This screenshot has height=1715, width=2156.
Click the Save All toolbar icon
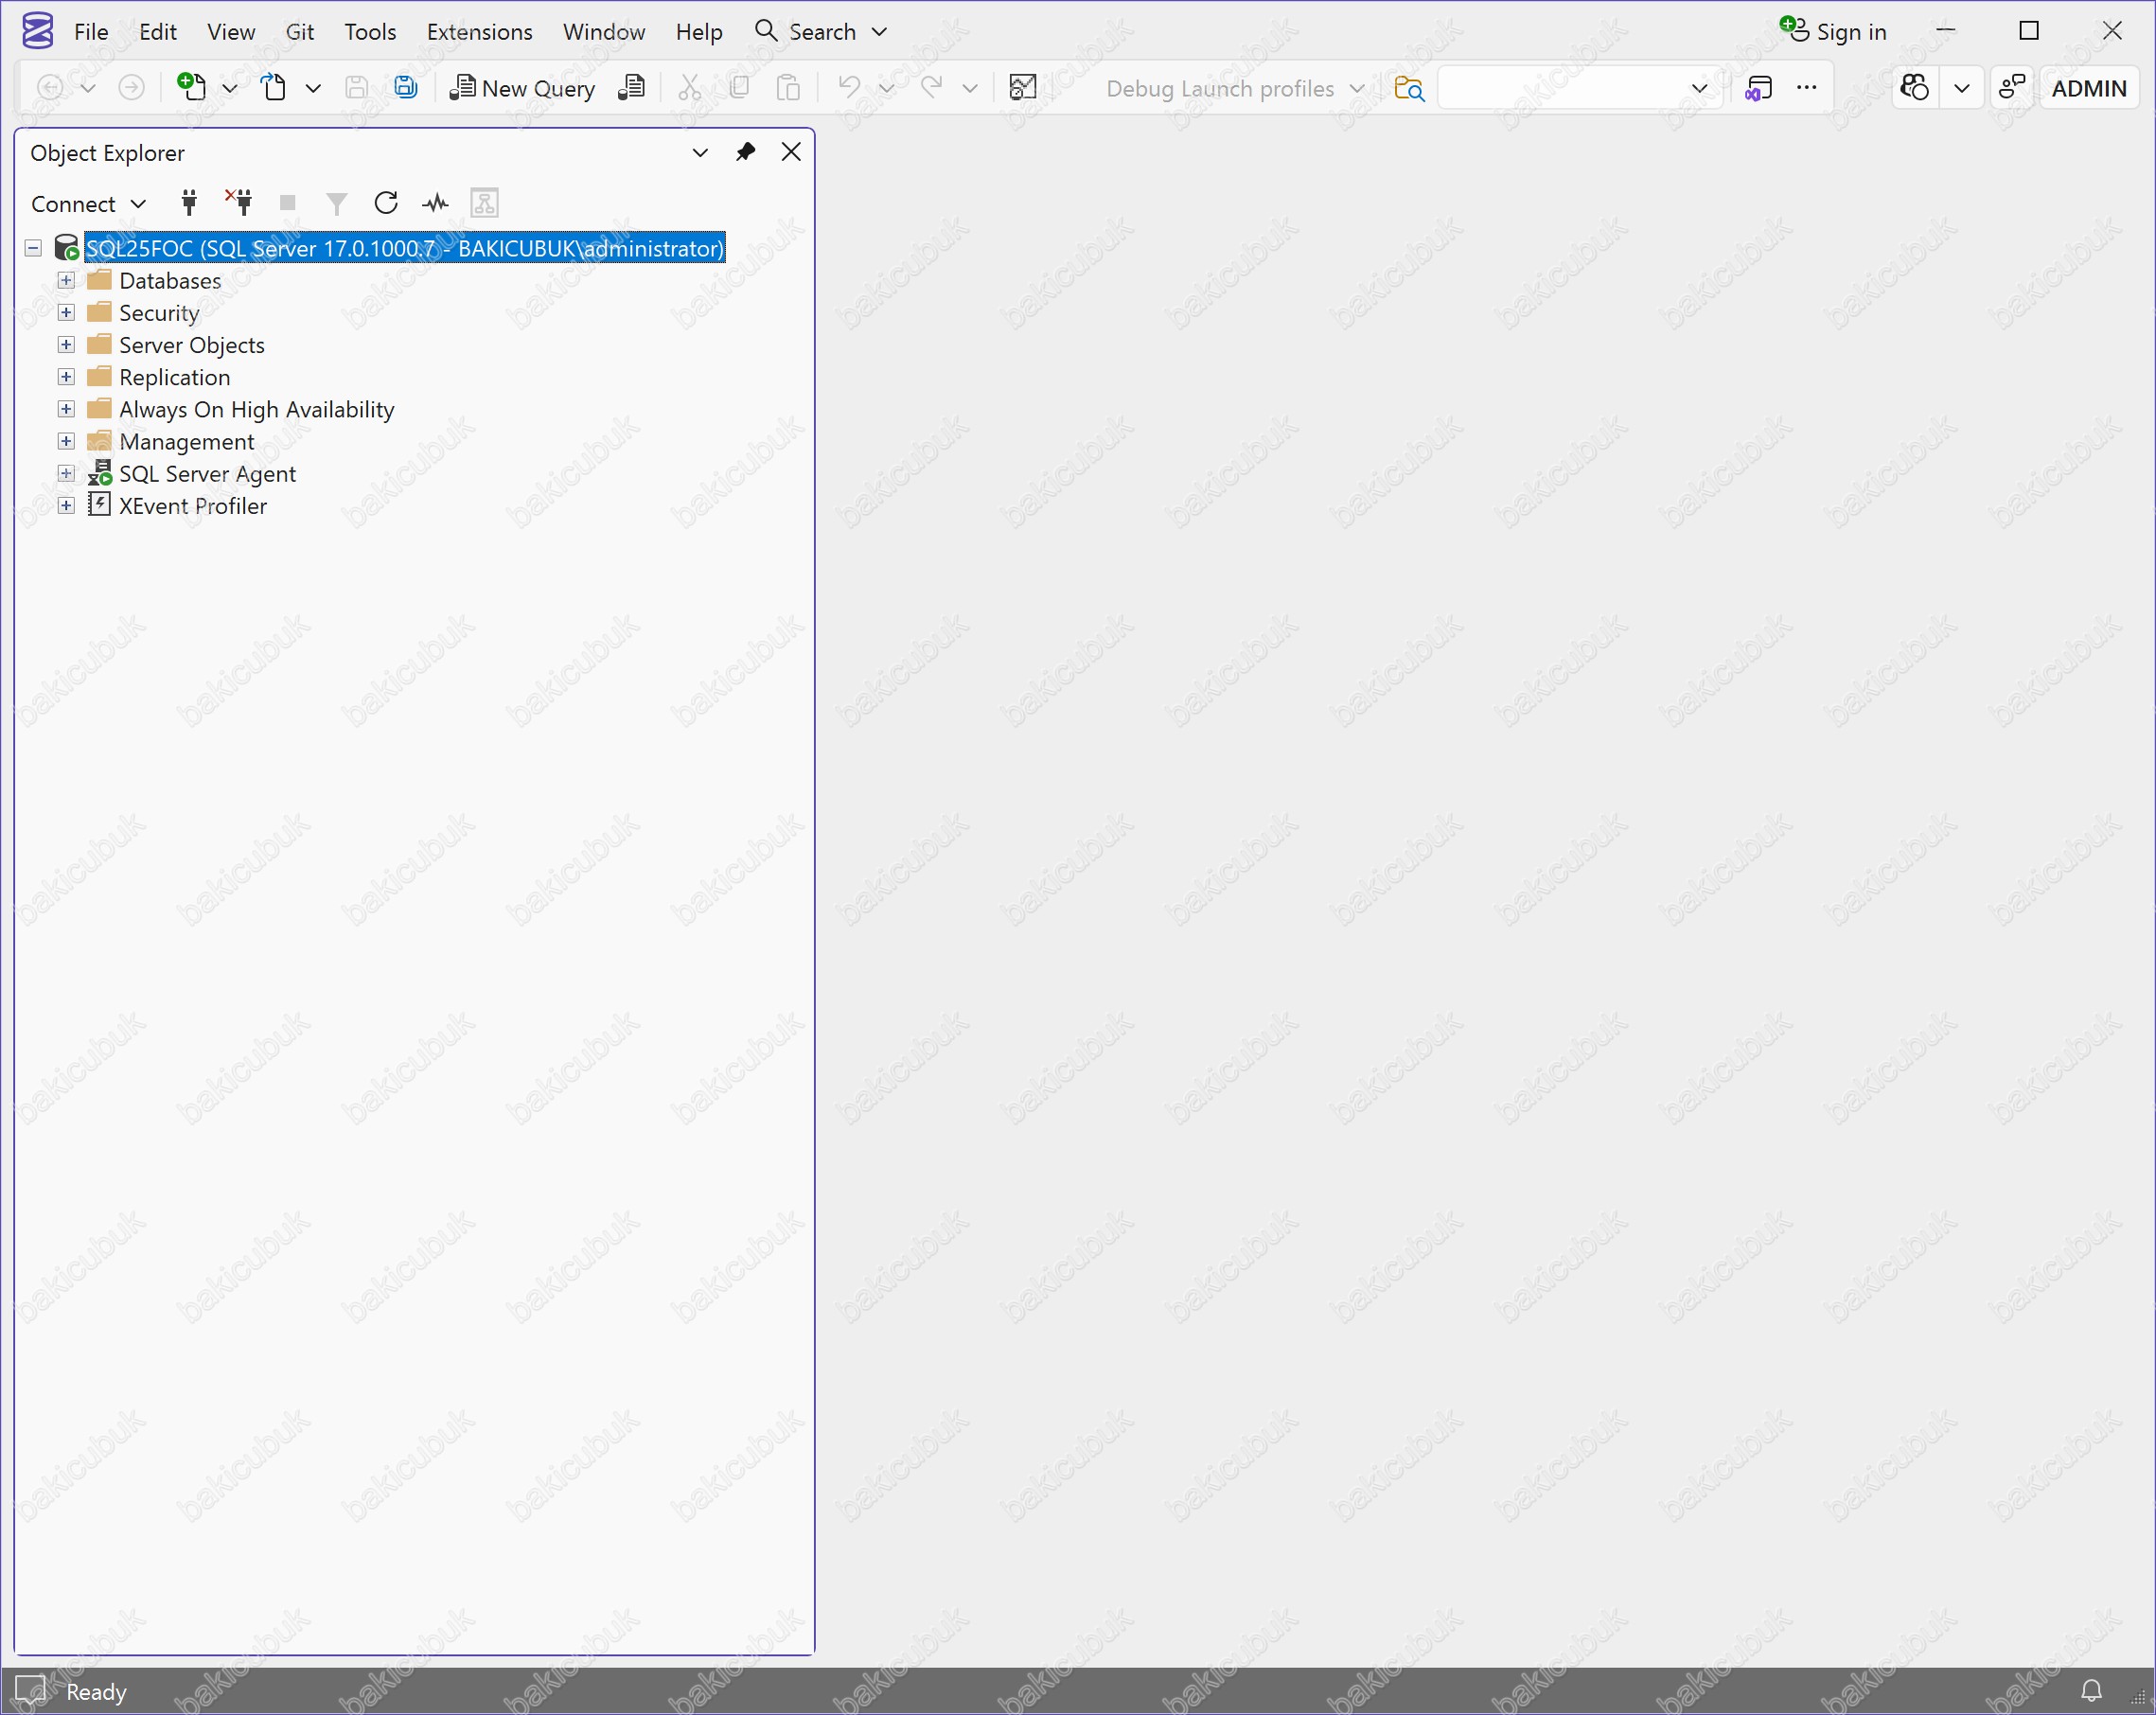[405, 88]
